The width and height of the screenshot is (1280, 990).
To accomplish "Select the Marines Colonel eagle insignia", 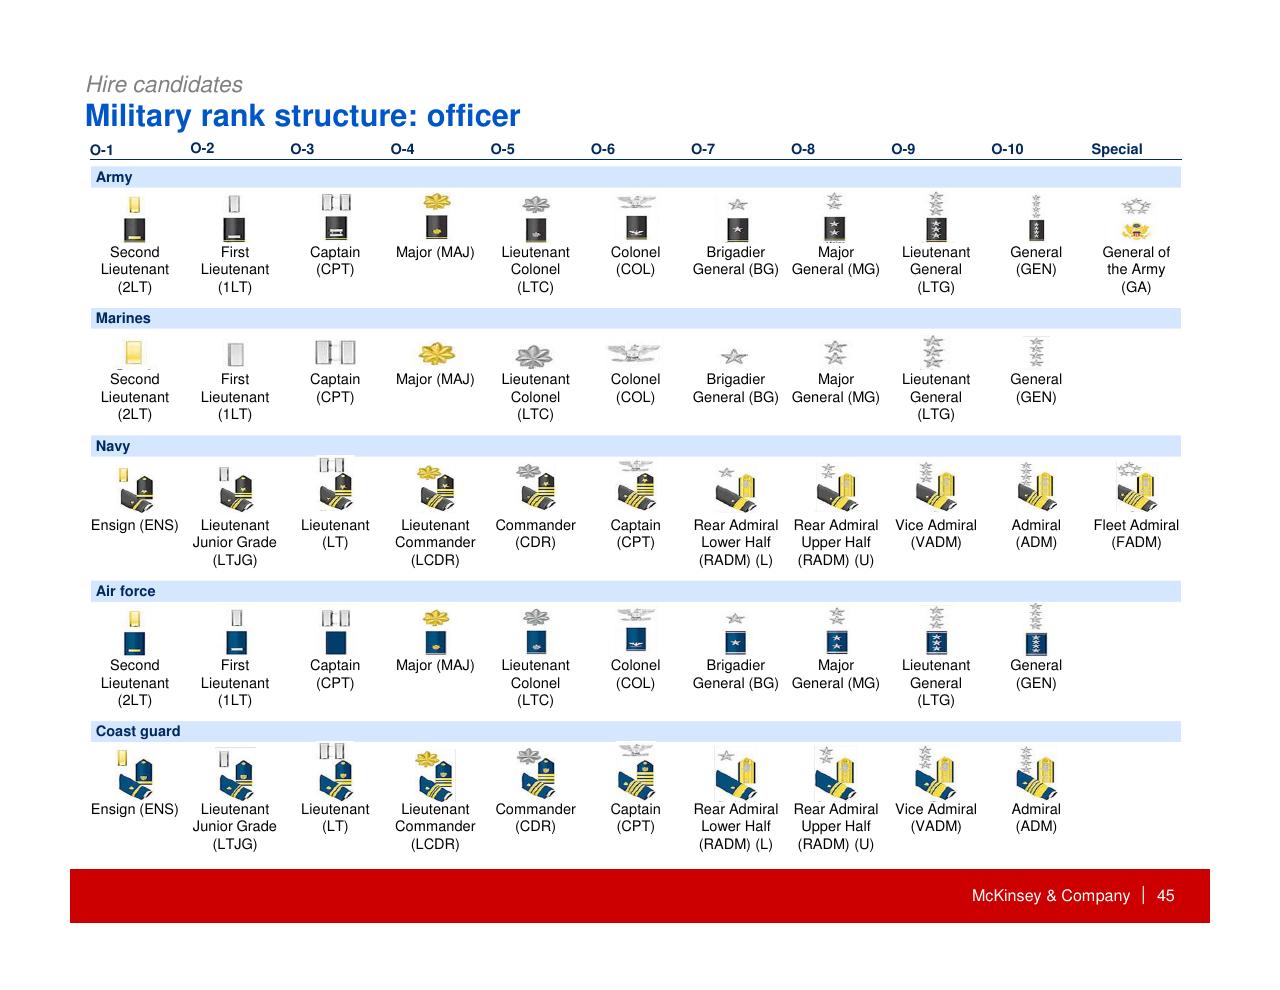I will (634, 353).
